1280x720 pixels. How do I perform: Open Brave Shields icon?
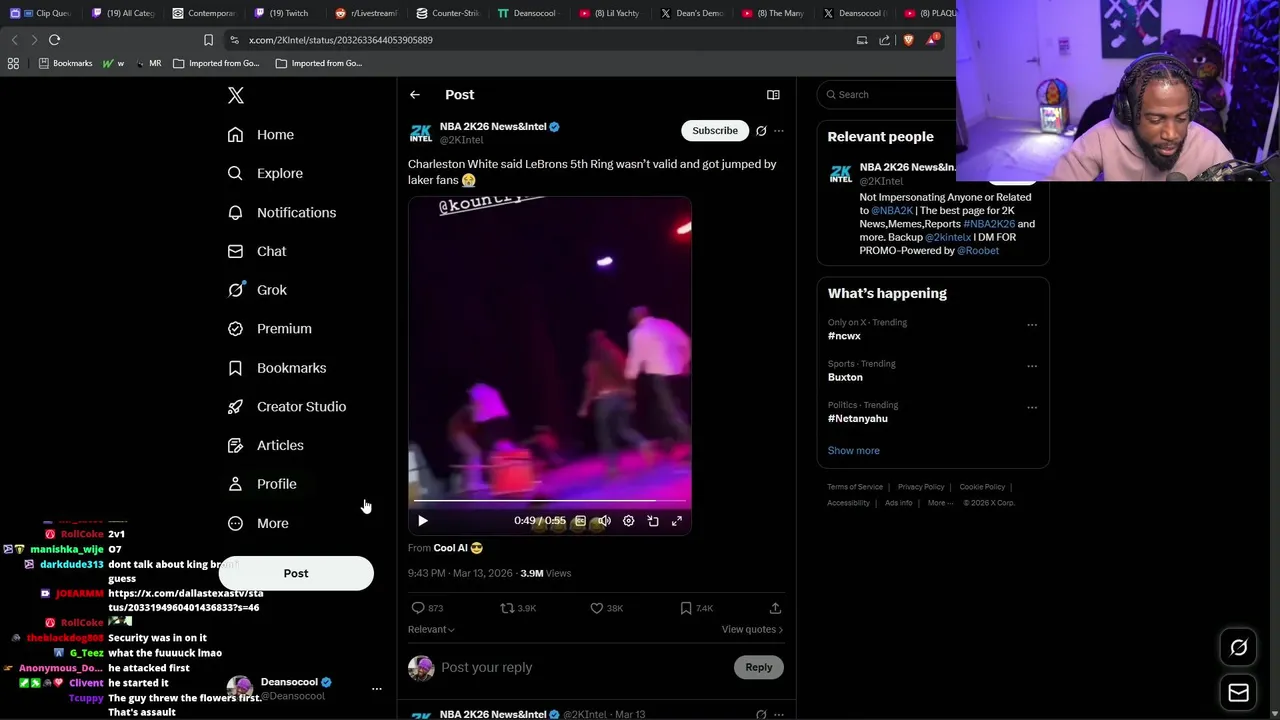(908, 40)
